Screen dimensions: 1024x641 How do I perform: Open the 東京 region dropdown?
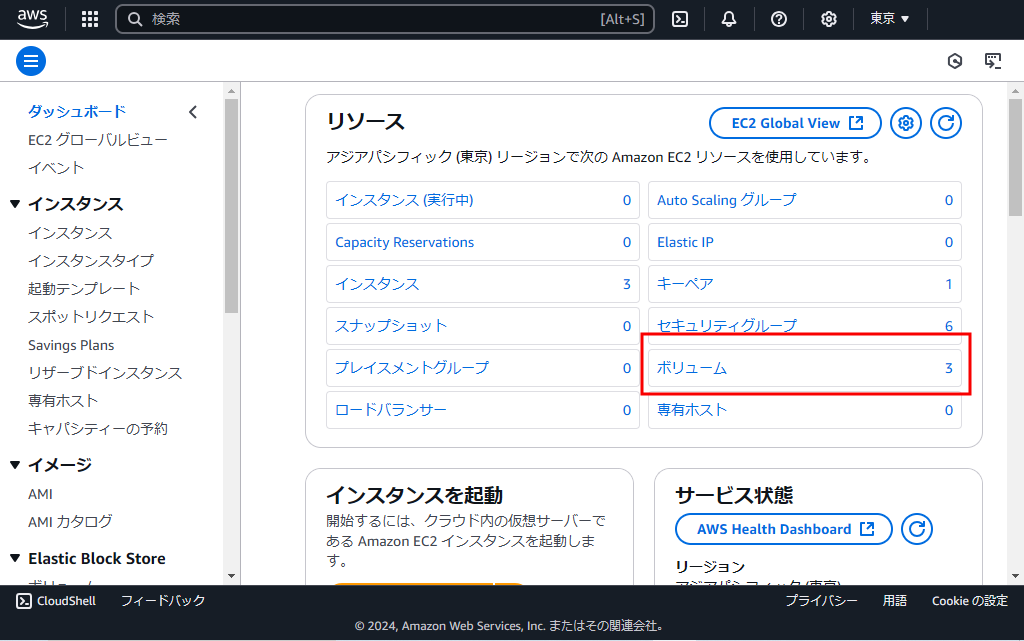point(889,19)
